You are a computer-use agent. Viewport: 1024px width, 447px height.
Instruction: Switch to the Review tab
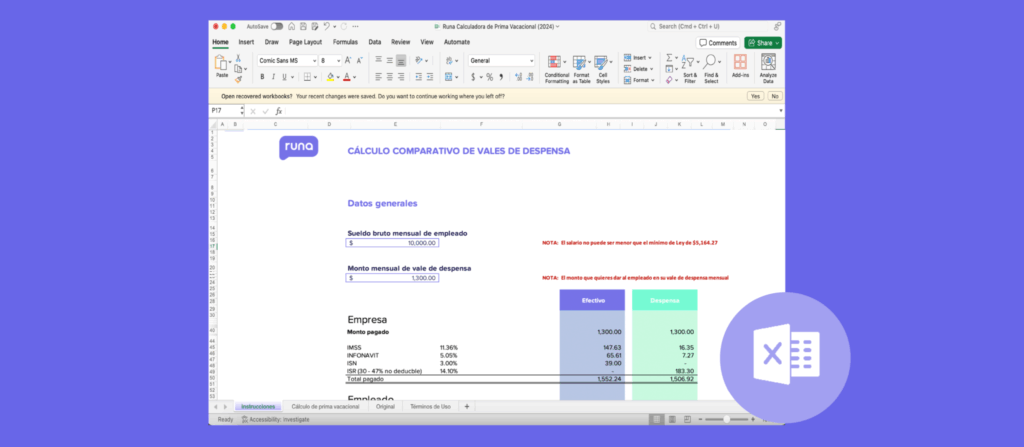401,42
